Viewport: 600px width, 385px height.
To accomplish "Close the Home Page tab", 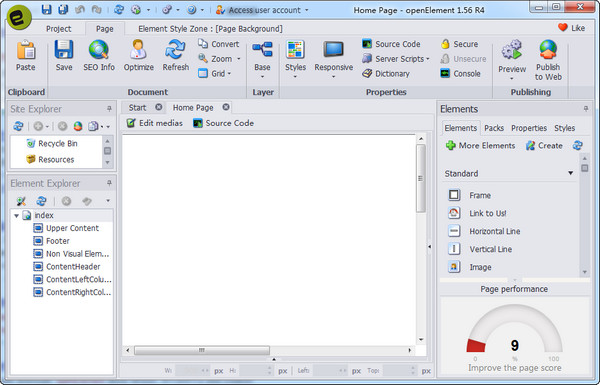I will pos(226,107).
